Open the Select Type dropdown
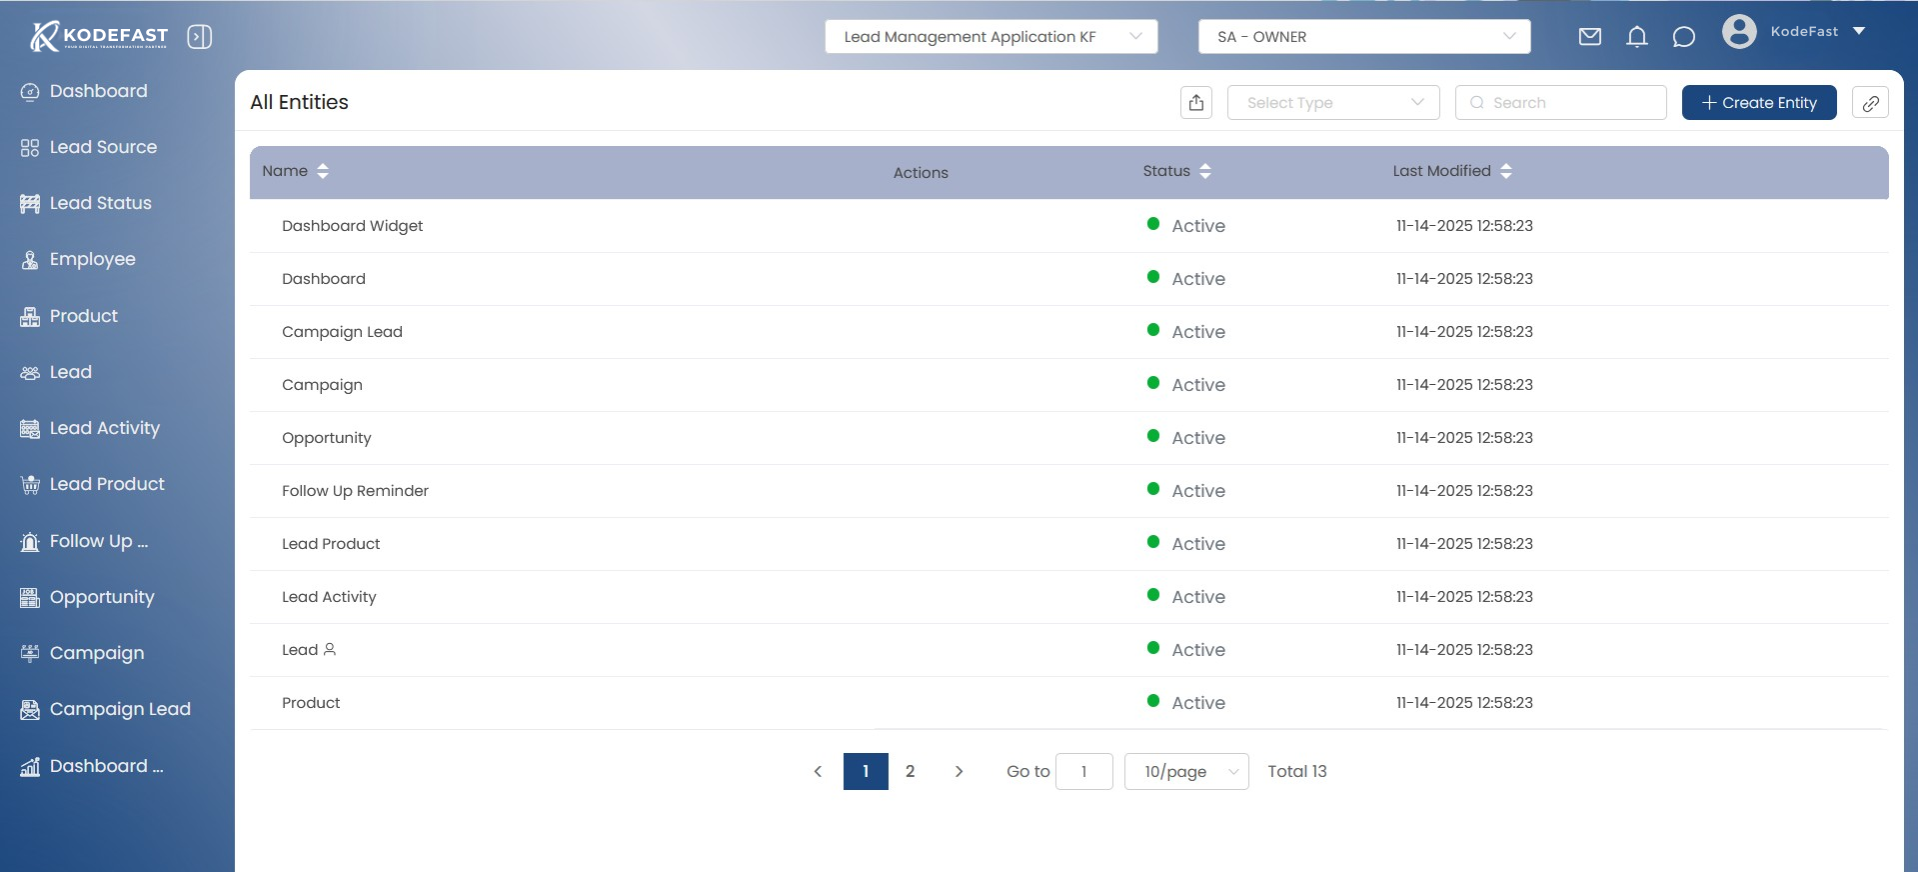The image size is (1918, 872). click(x=1333, y=103)
